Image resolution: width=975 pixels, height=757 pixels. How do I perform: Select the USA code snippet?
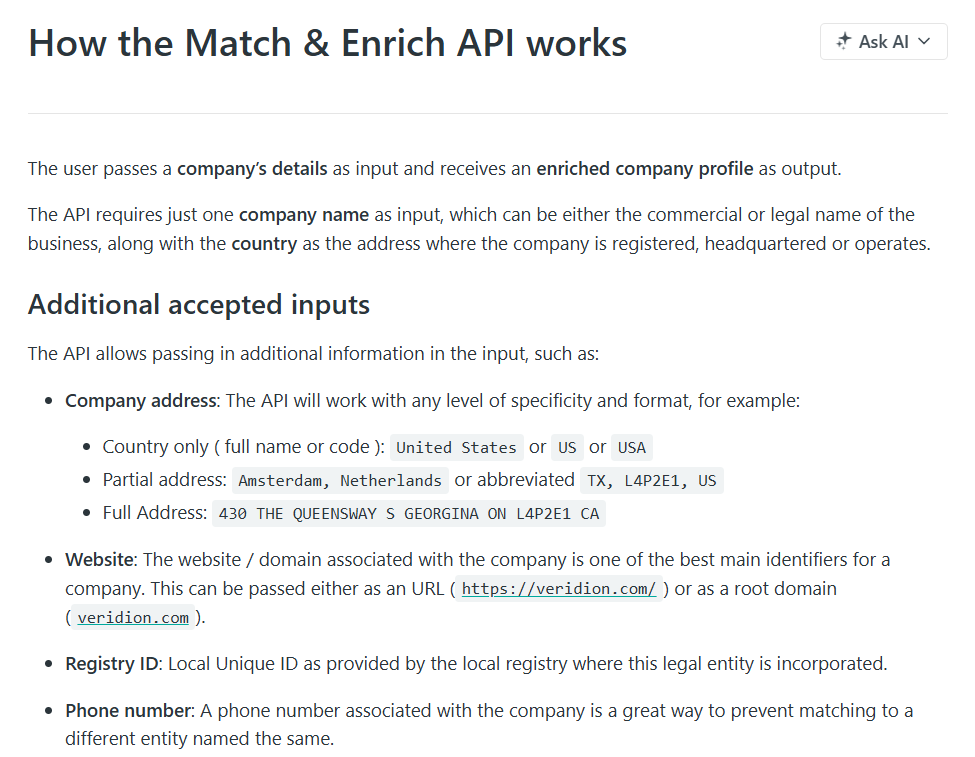[x=631, y=447]
